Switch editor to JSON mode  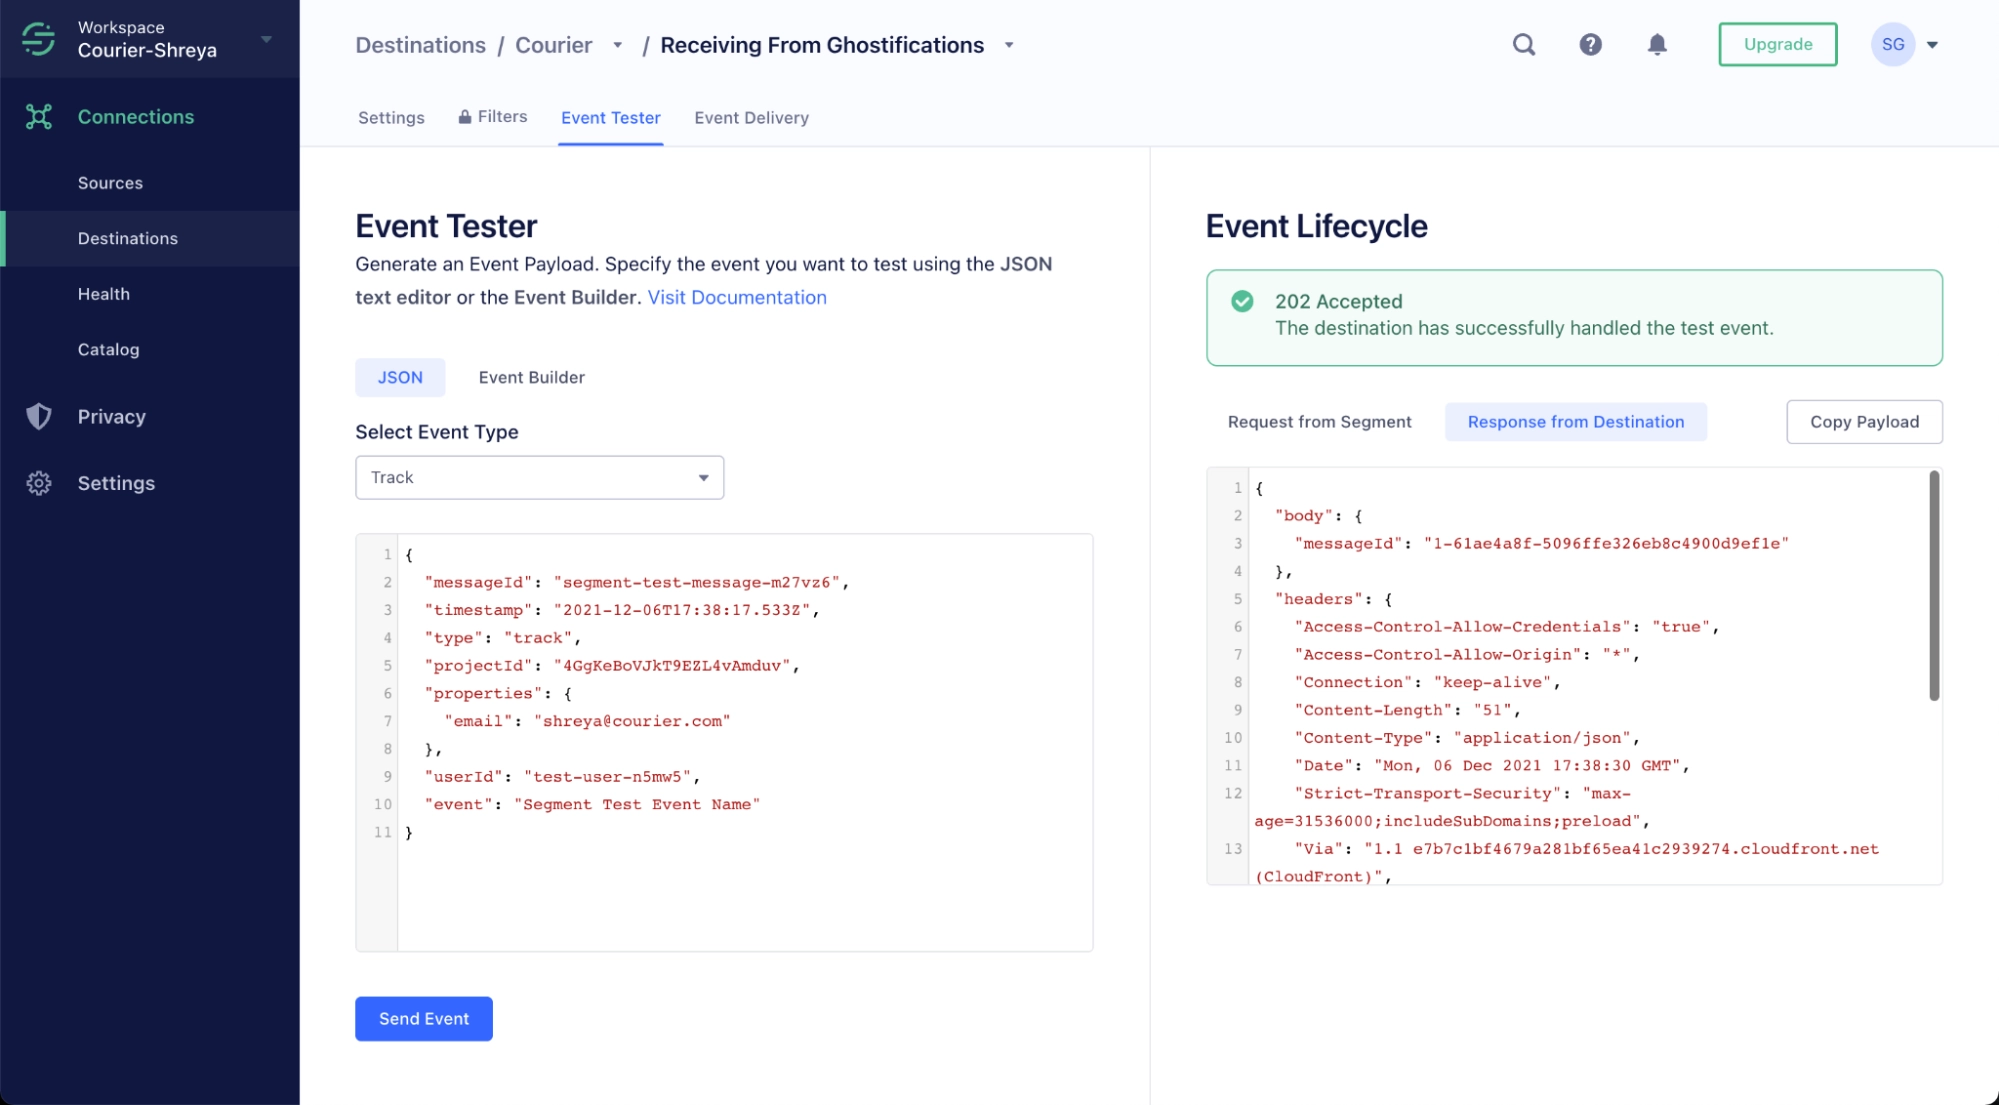[400, 377]
